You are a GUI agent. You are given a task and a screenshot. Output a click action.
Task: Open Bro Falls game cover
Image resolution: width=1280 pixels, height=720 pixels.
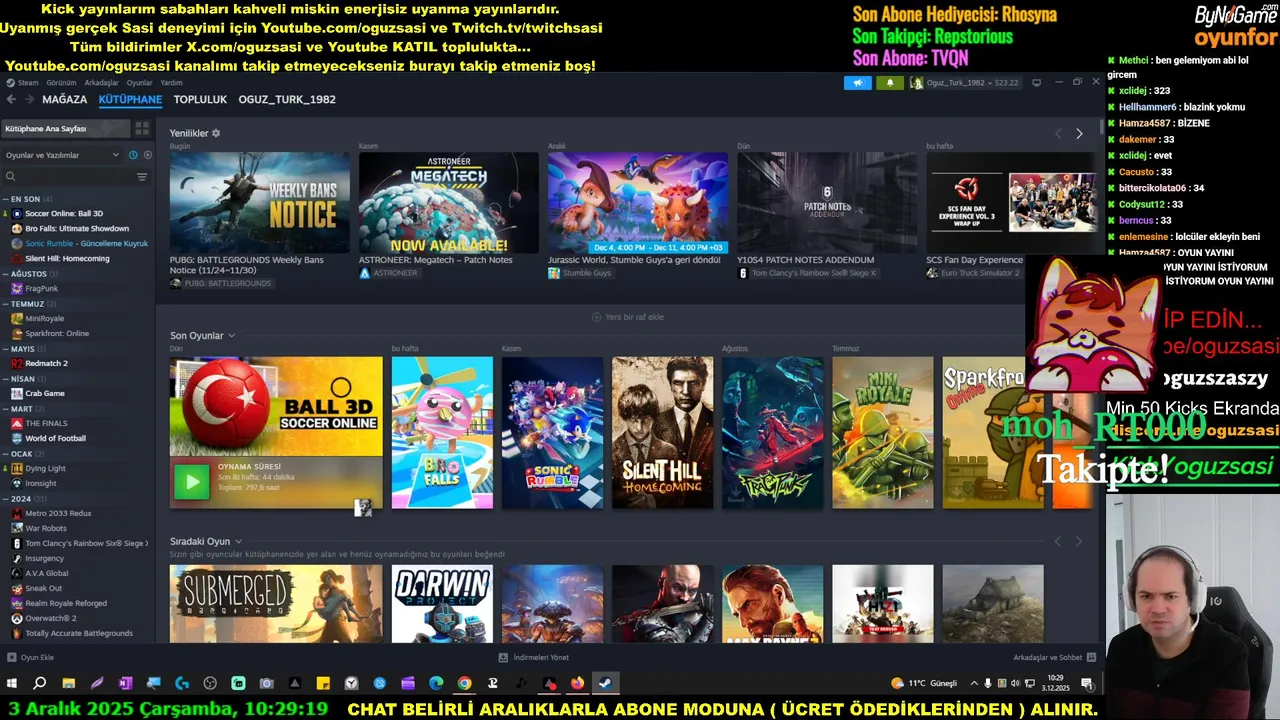click(442, 433)
